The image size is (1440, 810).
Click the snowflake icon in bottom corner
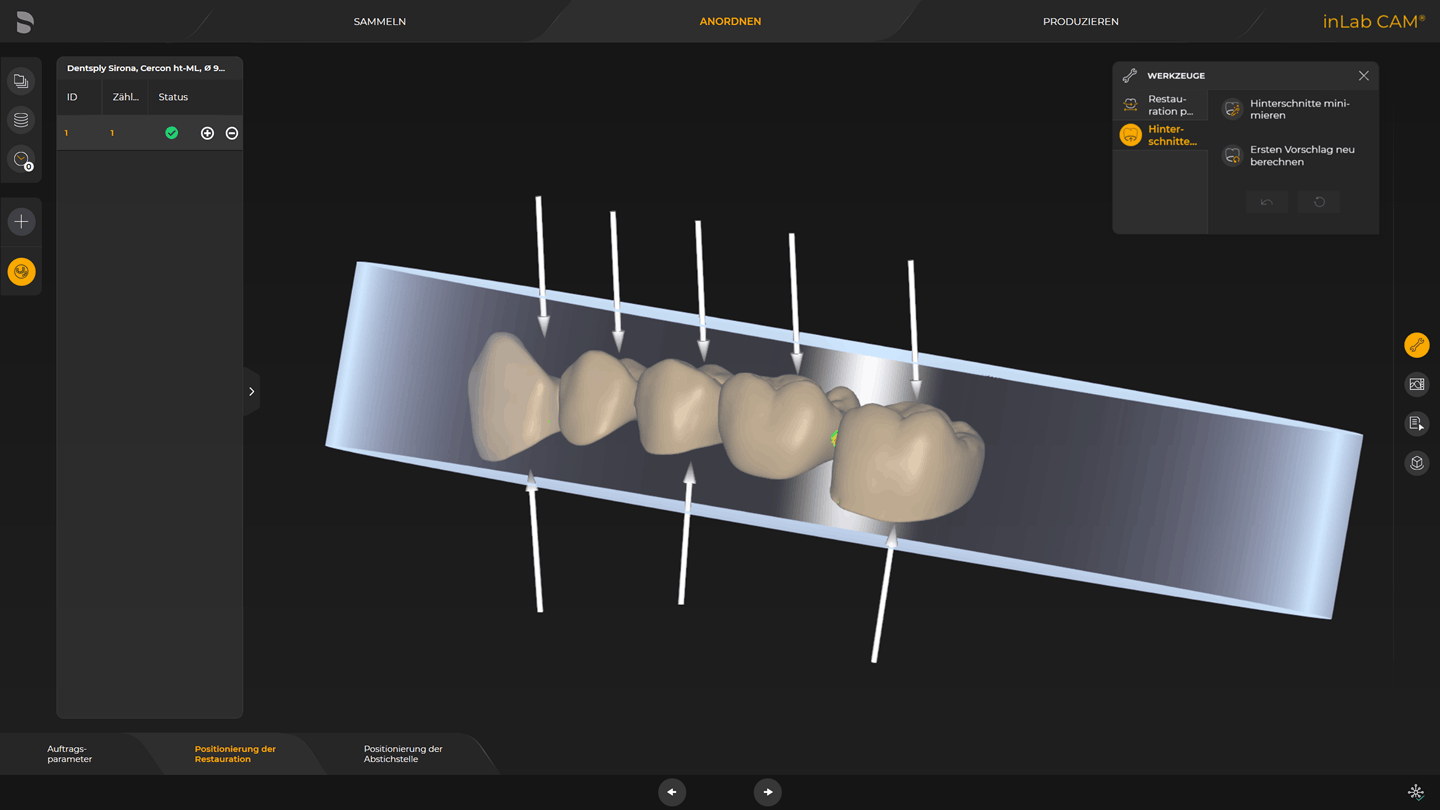click(1415, 792)
